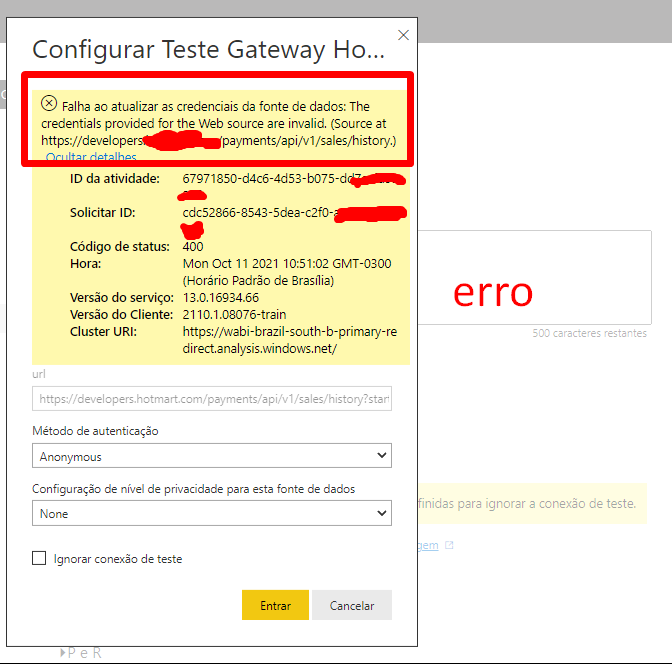672x664 pixels.
Task: Click client version 2110.1.08076-train
Action: point(234,315)
